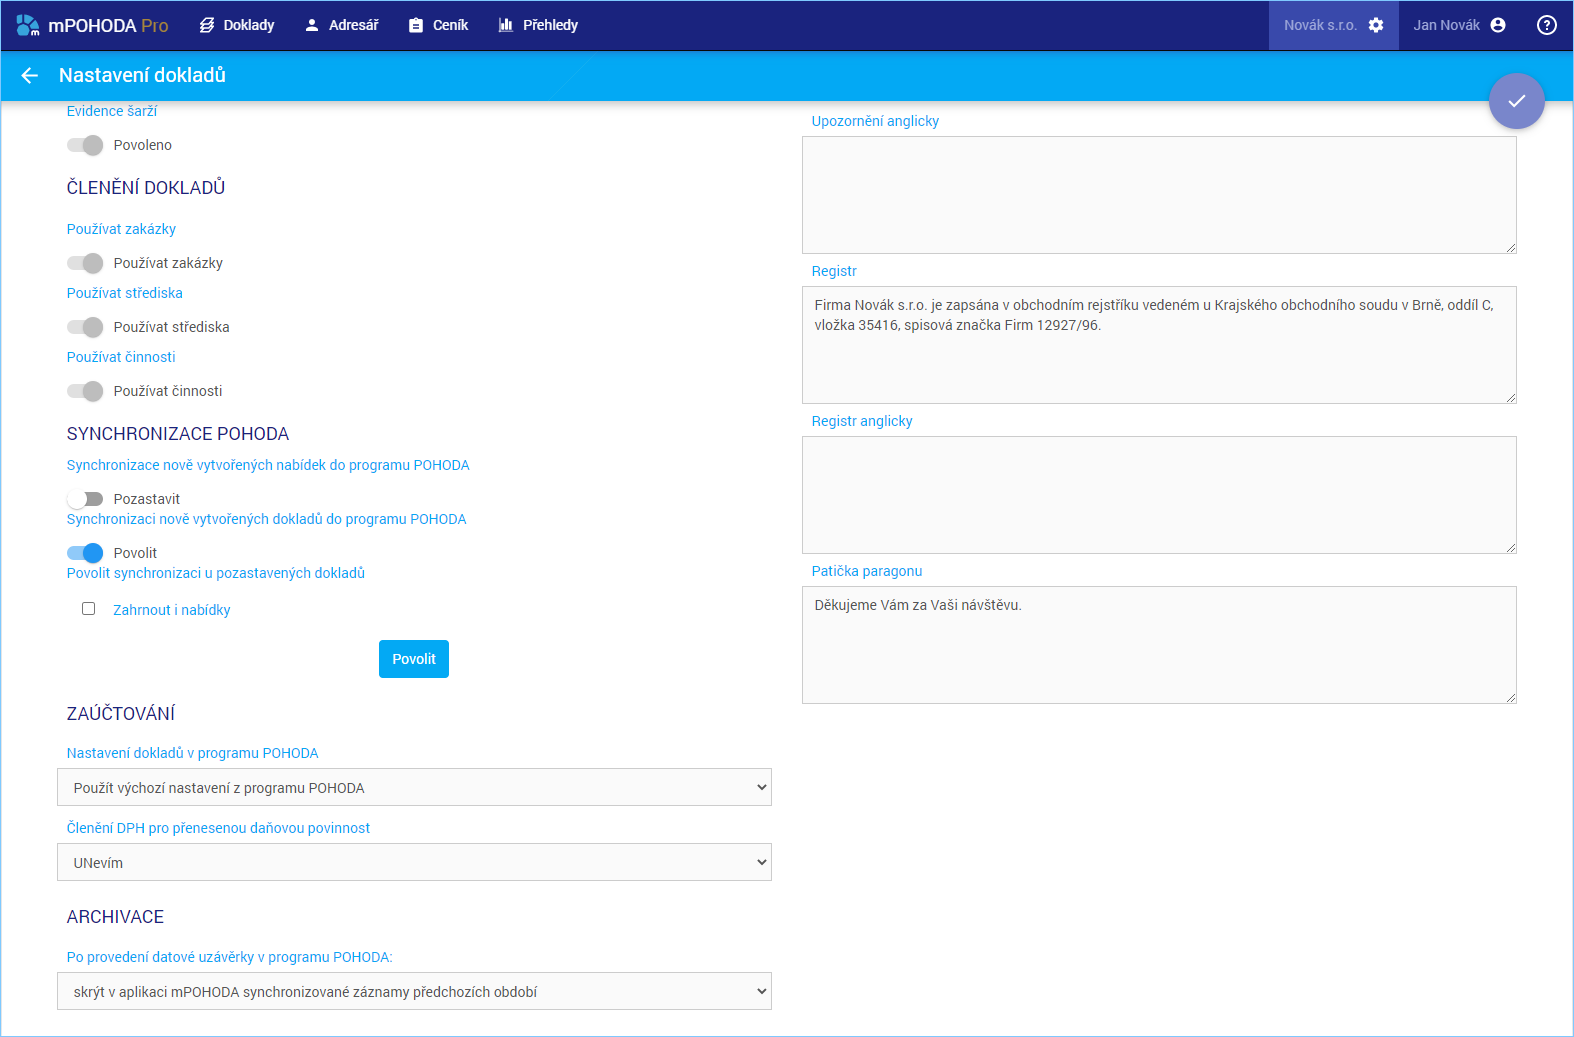This screenshot has height=1037, width=1574.
Task: Click inside Patička paragonu text area
Action: click(1159, 645)
